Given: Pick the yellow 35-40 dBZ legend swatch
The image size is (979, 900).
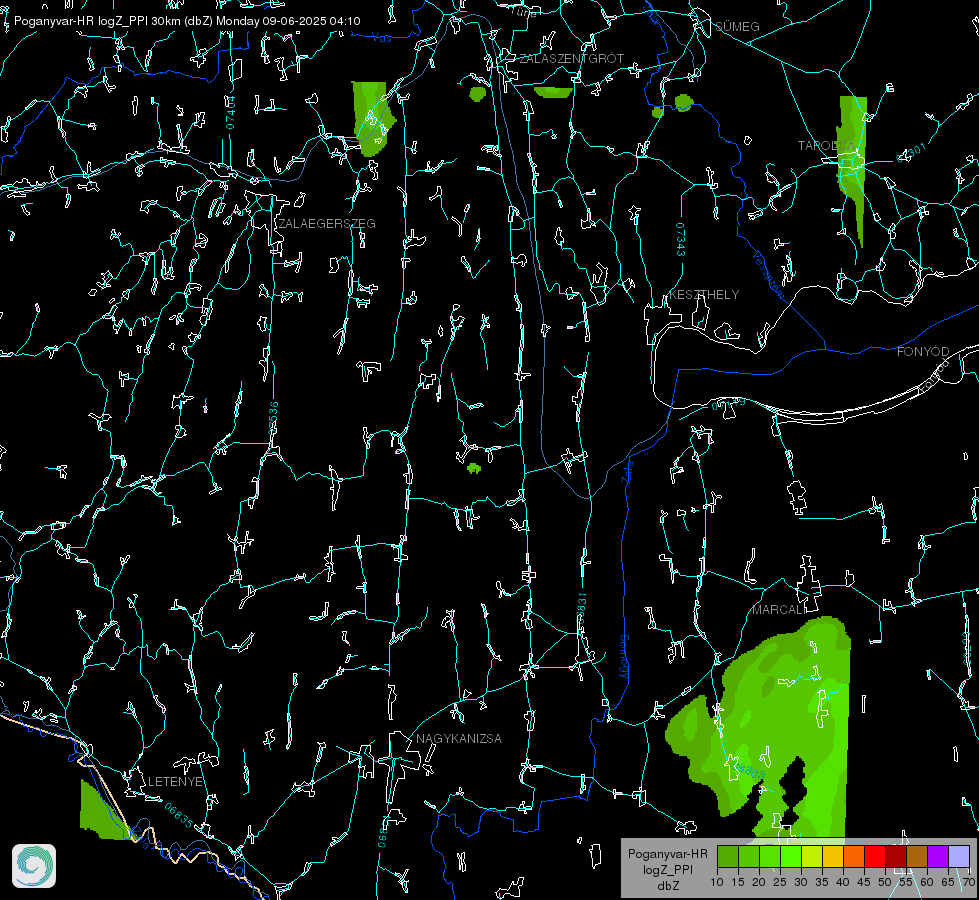Looking at the screenshot, I should pos(833,856).
